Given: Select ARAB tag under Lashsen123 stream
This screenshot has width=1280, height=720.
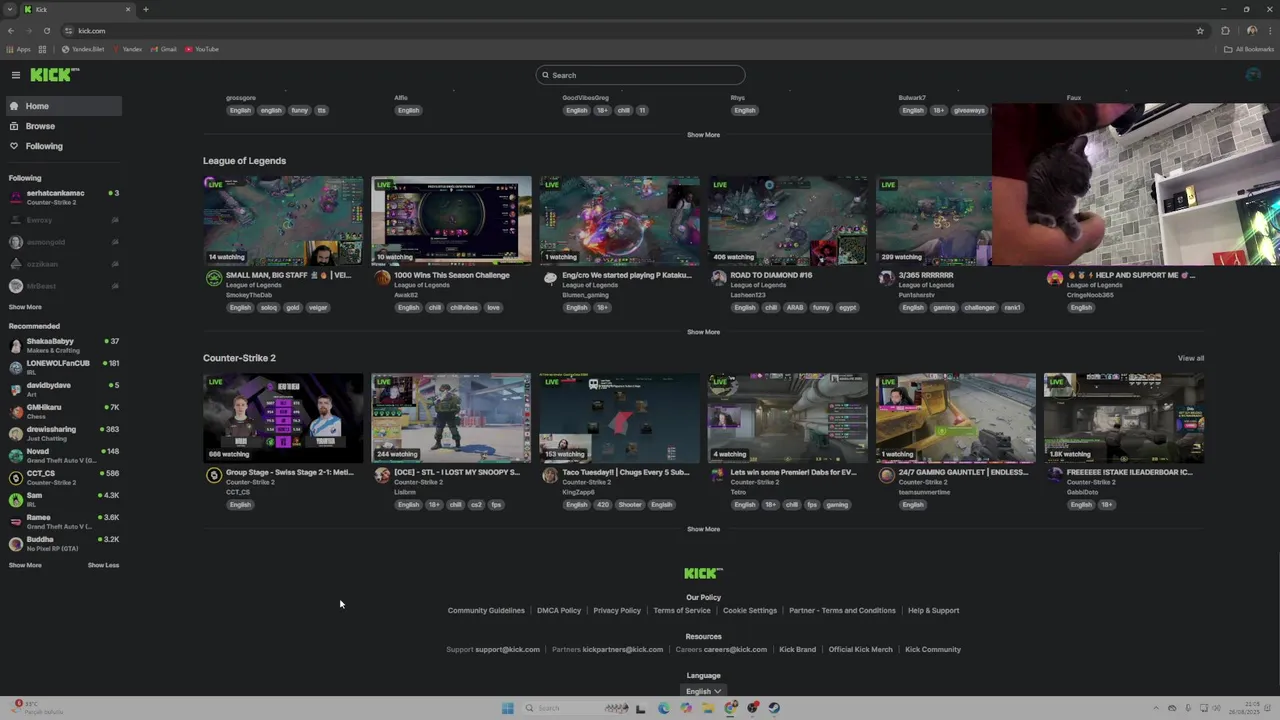Looking at the screenshot, I should coord(795,307).
